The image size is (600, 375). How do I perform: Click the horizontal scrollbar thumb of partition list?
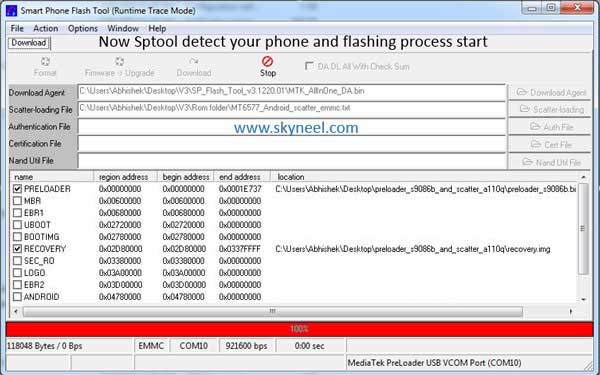click(272, 311)
